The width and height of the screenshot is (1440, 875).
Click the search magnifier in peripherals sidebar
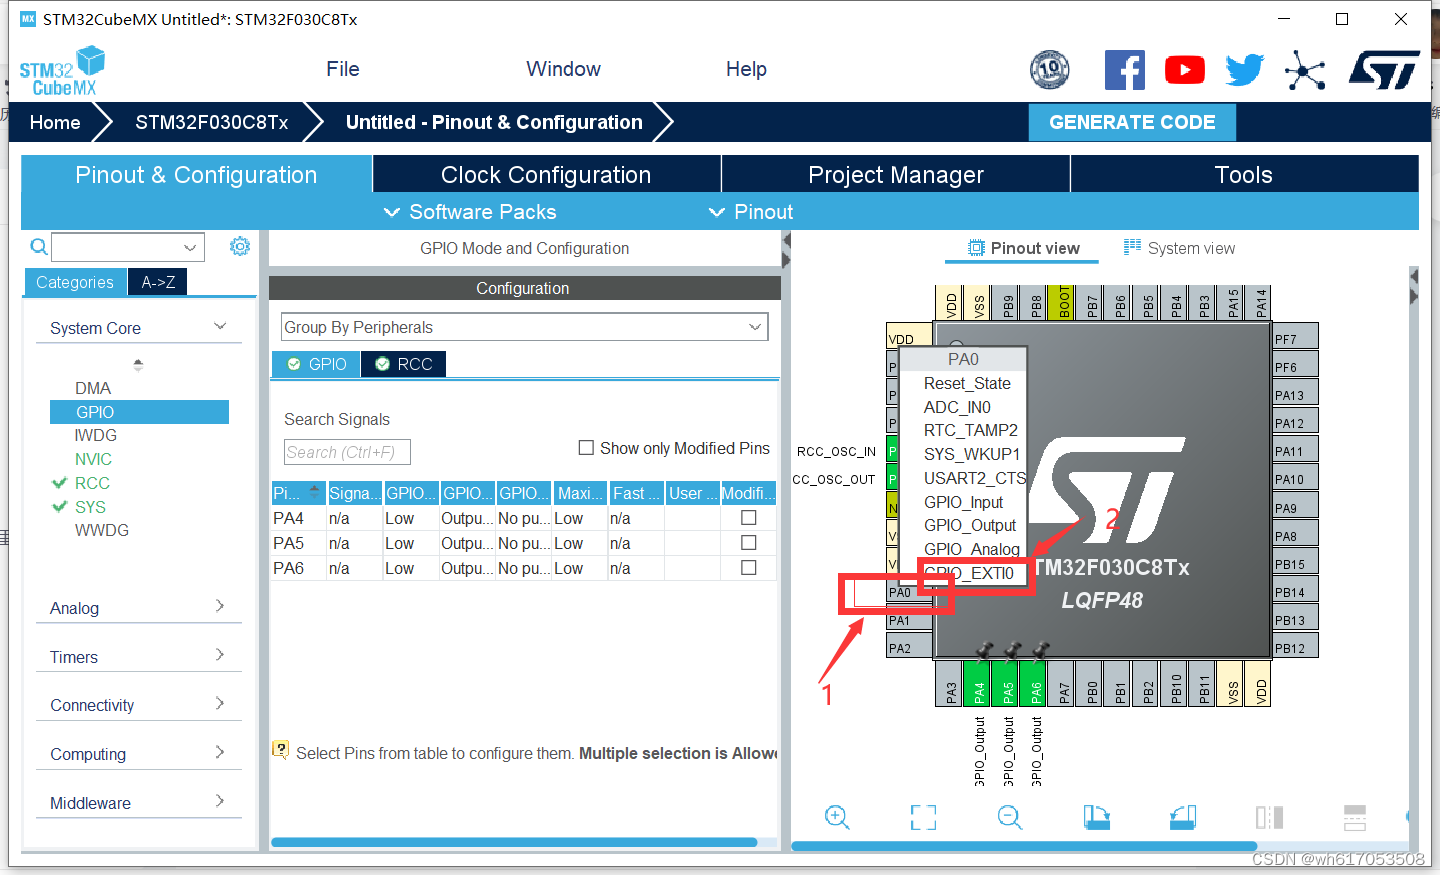pyautogui.click(x=39, y=246)
